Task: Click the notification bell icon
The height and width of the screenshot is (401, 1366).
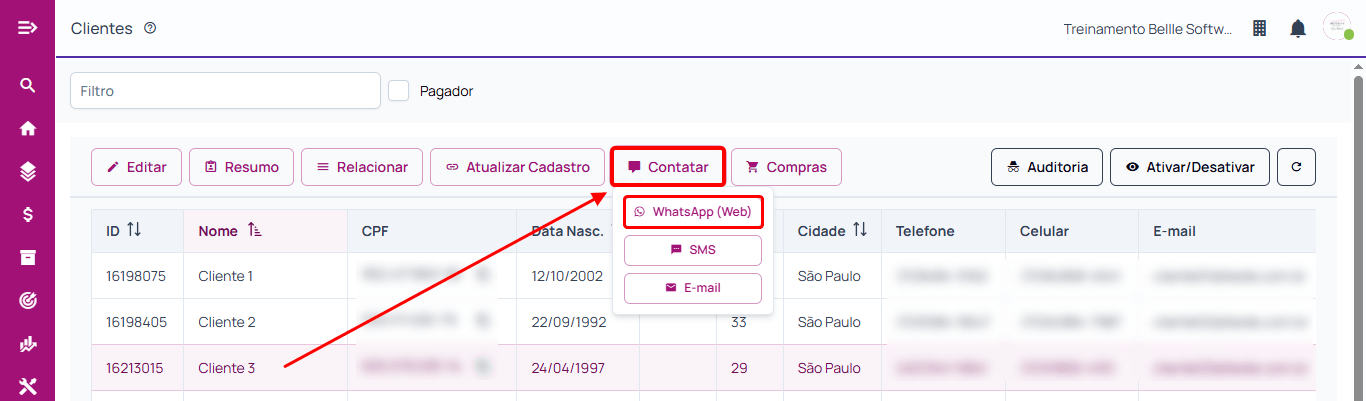Action: click(x=1298, y=28)
